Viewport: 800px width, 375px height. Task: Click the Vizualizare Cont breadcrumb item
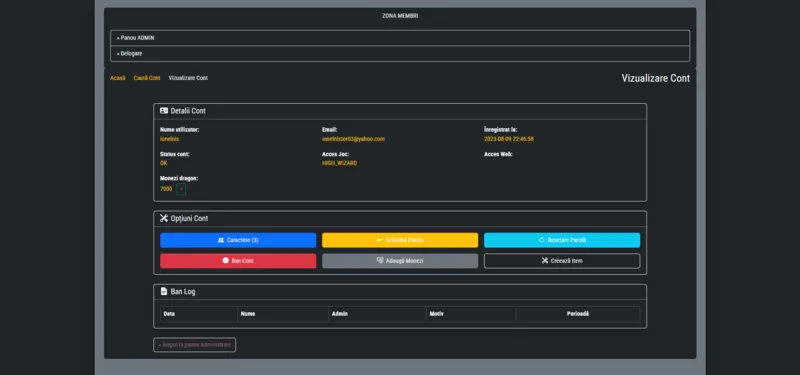[188, 78]
